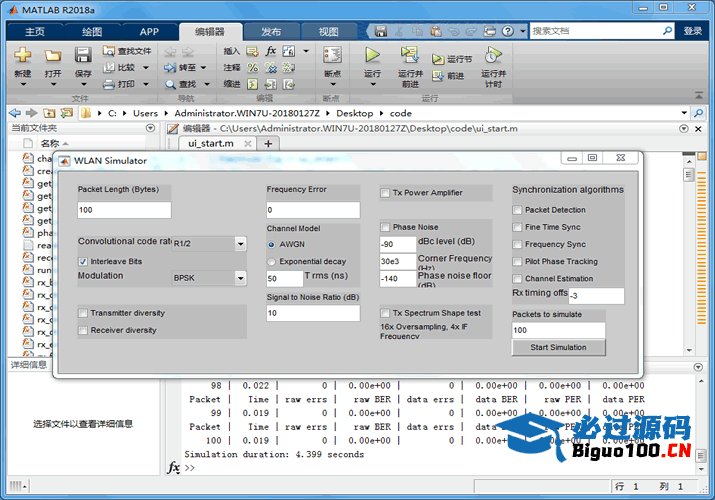Click the comment percent icon
The image size is (715, 500).
(253, 67)
